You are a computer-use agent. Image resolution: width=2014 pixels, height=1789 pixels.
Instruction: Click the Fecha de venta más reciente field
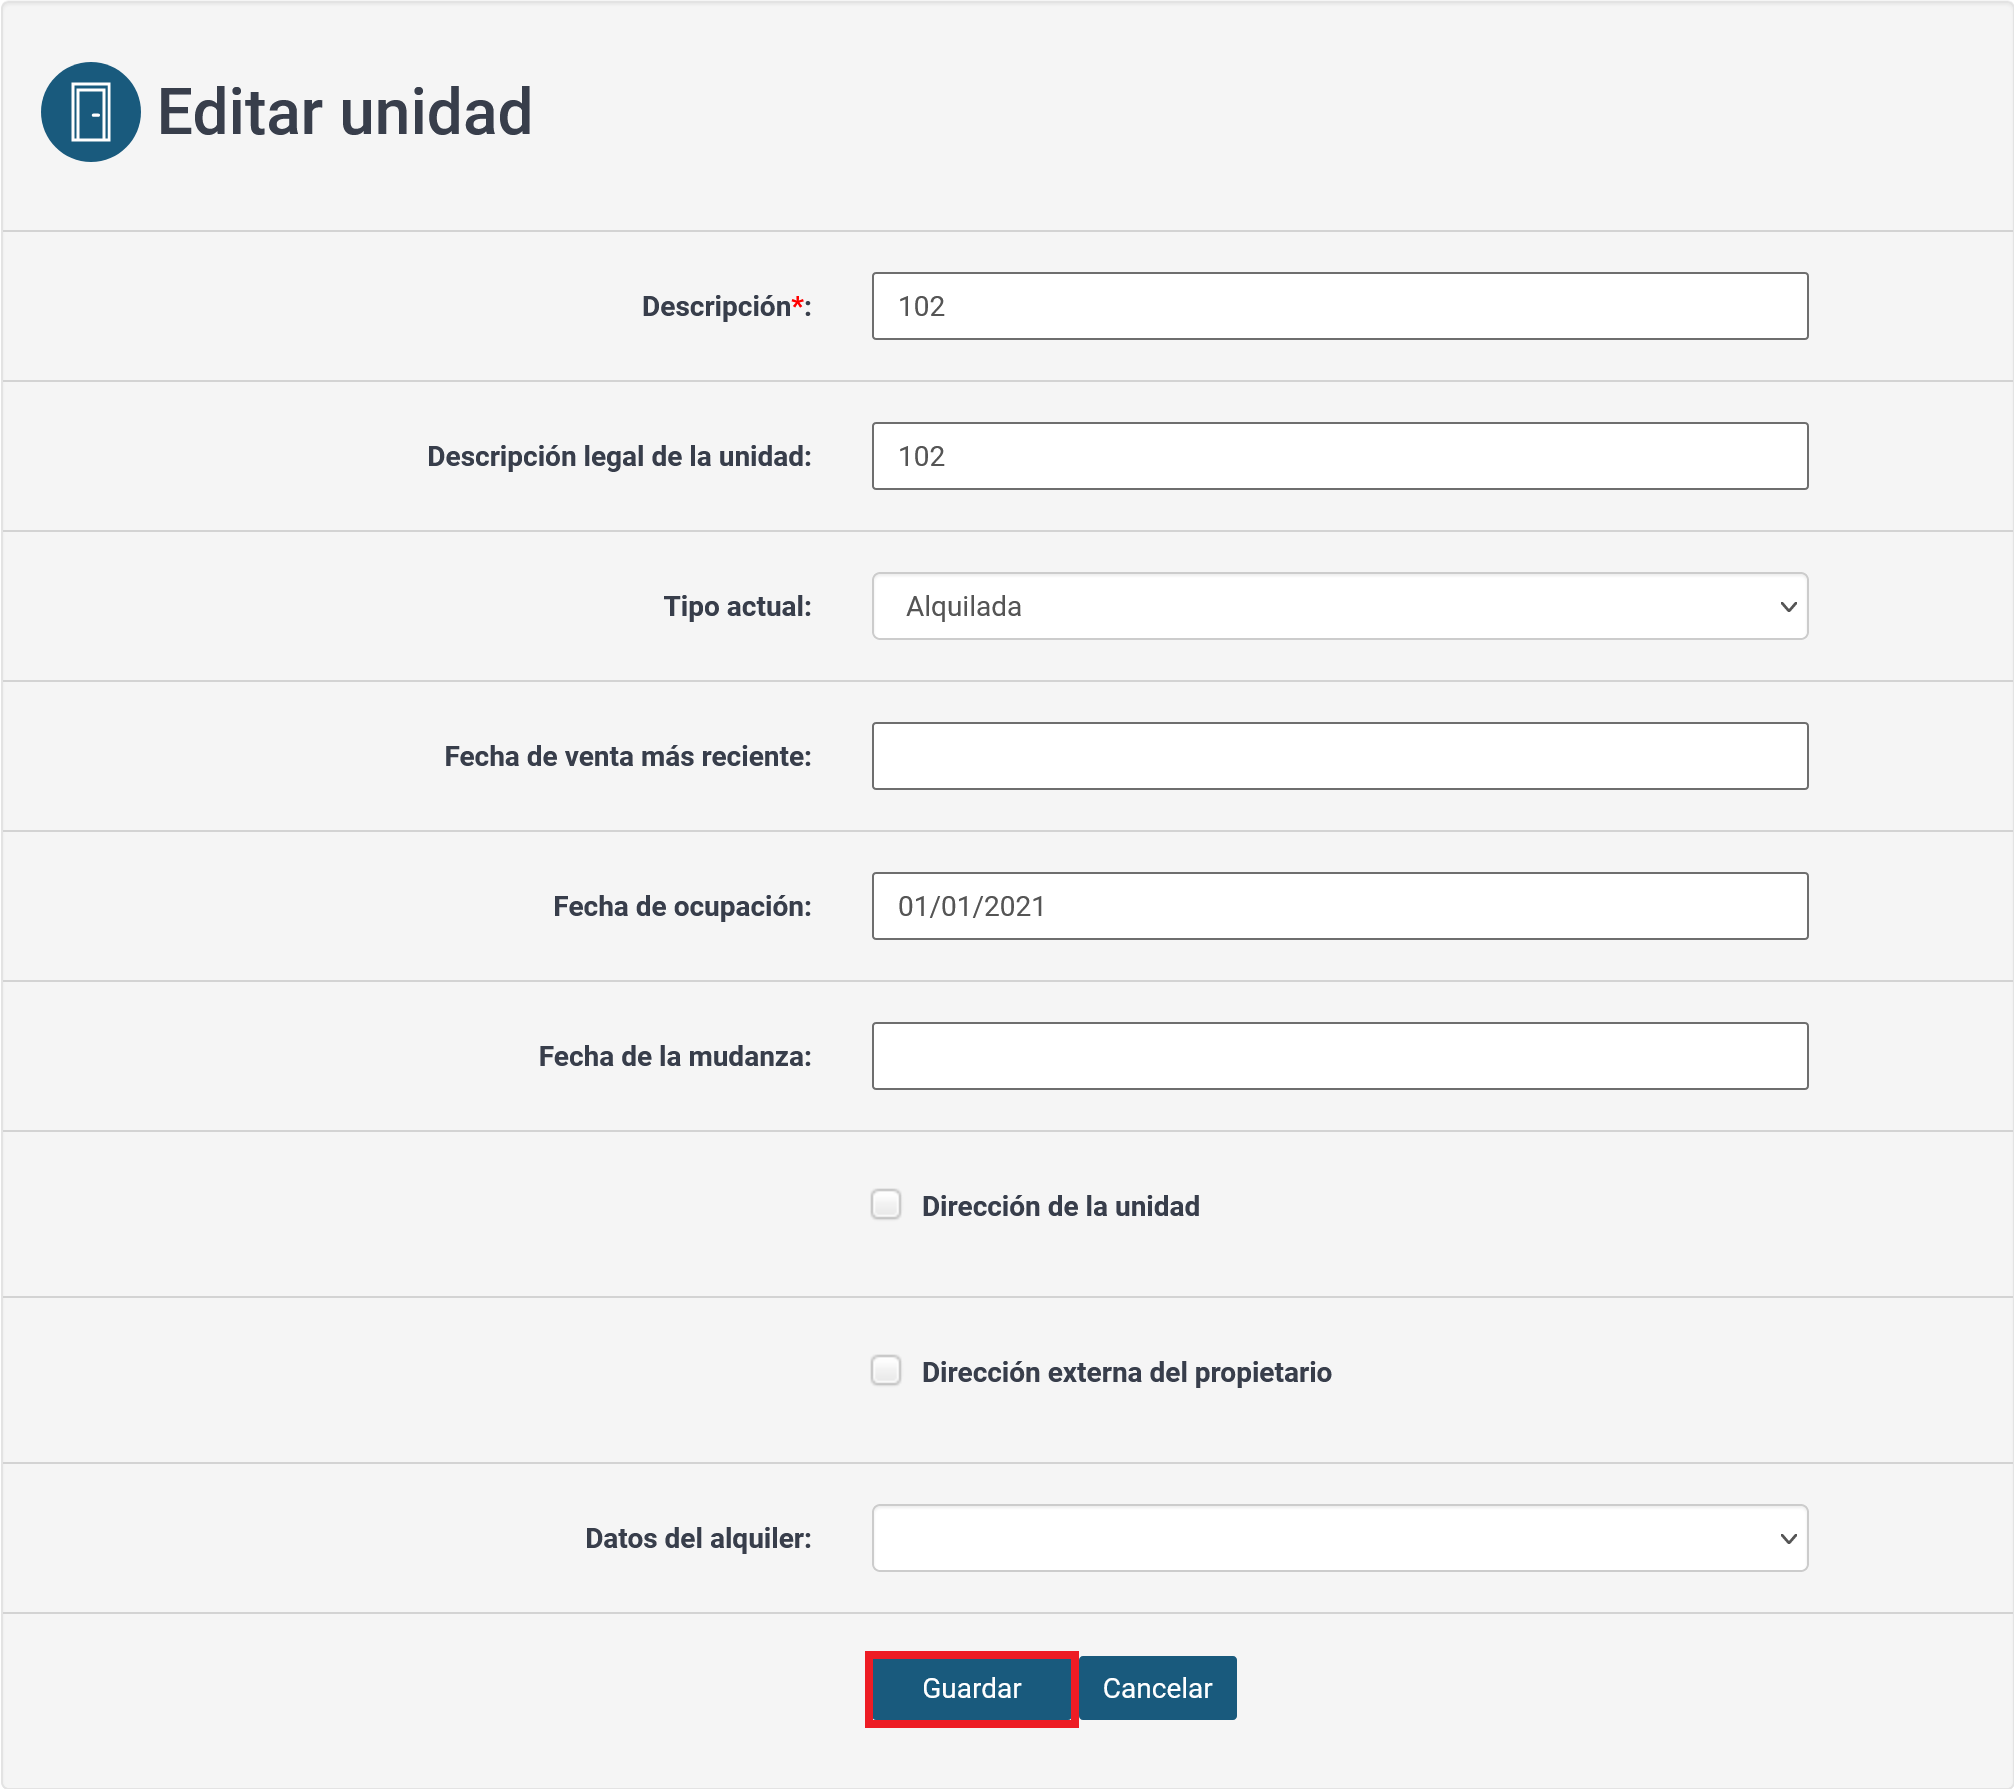(1340, 756)
